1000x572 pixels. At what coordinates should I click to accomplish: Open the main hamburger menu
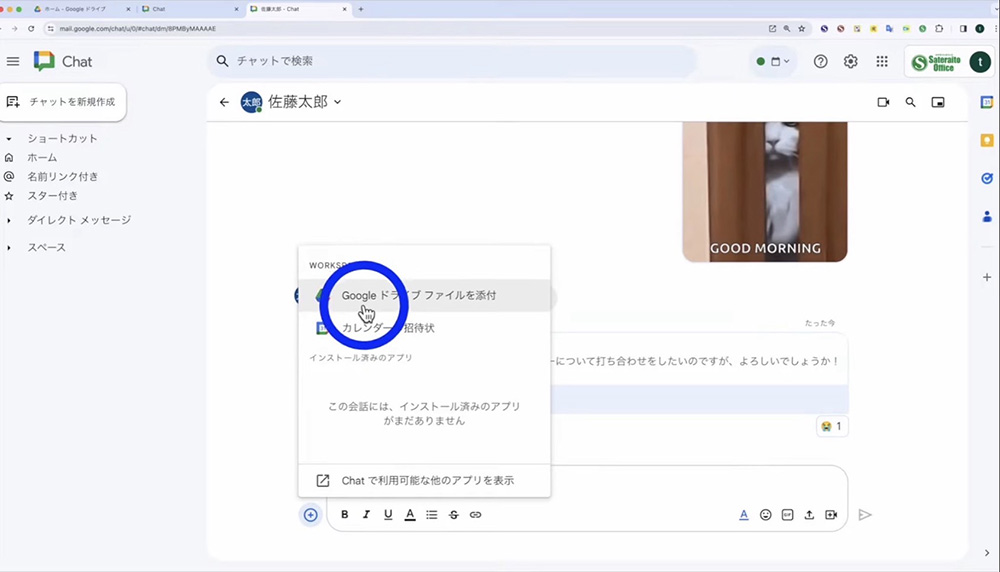coord(13,62)
